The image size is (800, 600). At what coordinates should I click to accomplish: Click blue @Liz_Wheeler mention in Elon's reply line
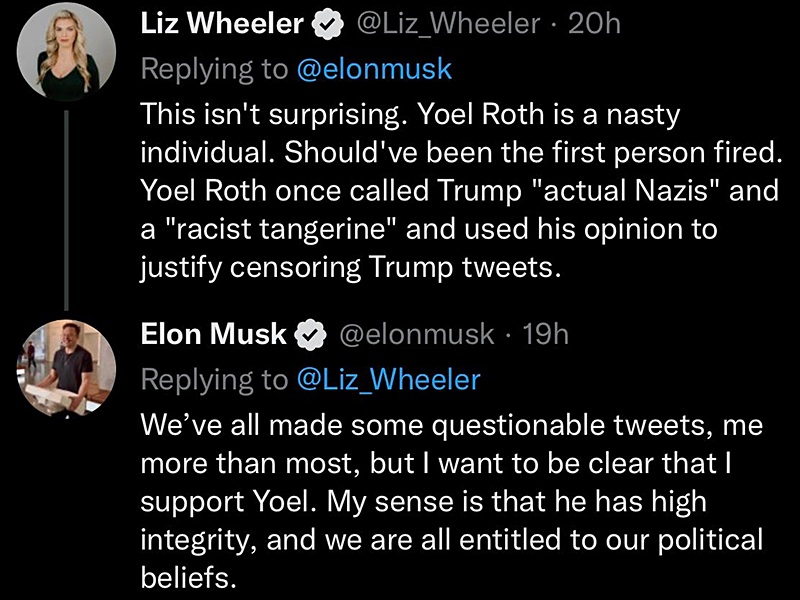pyautogui.click(x=387, y=380)
